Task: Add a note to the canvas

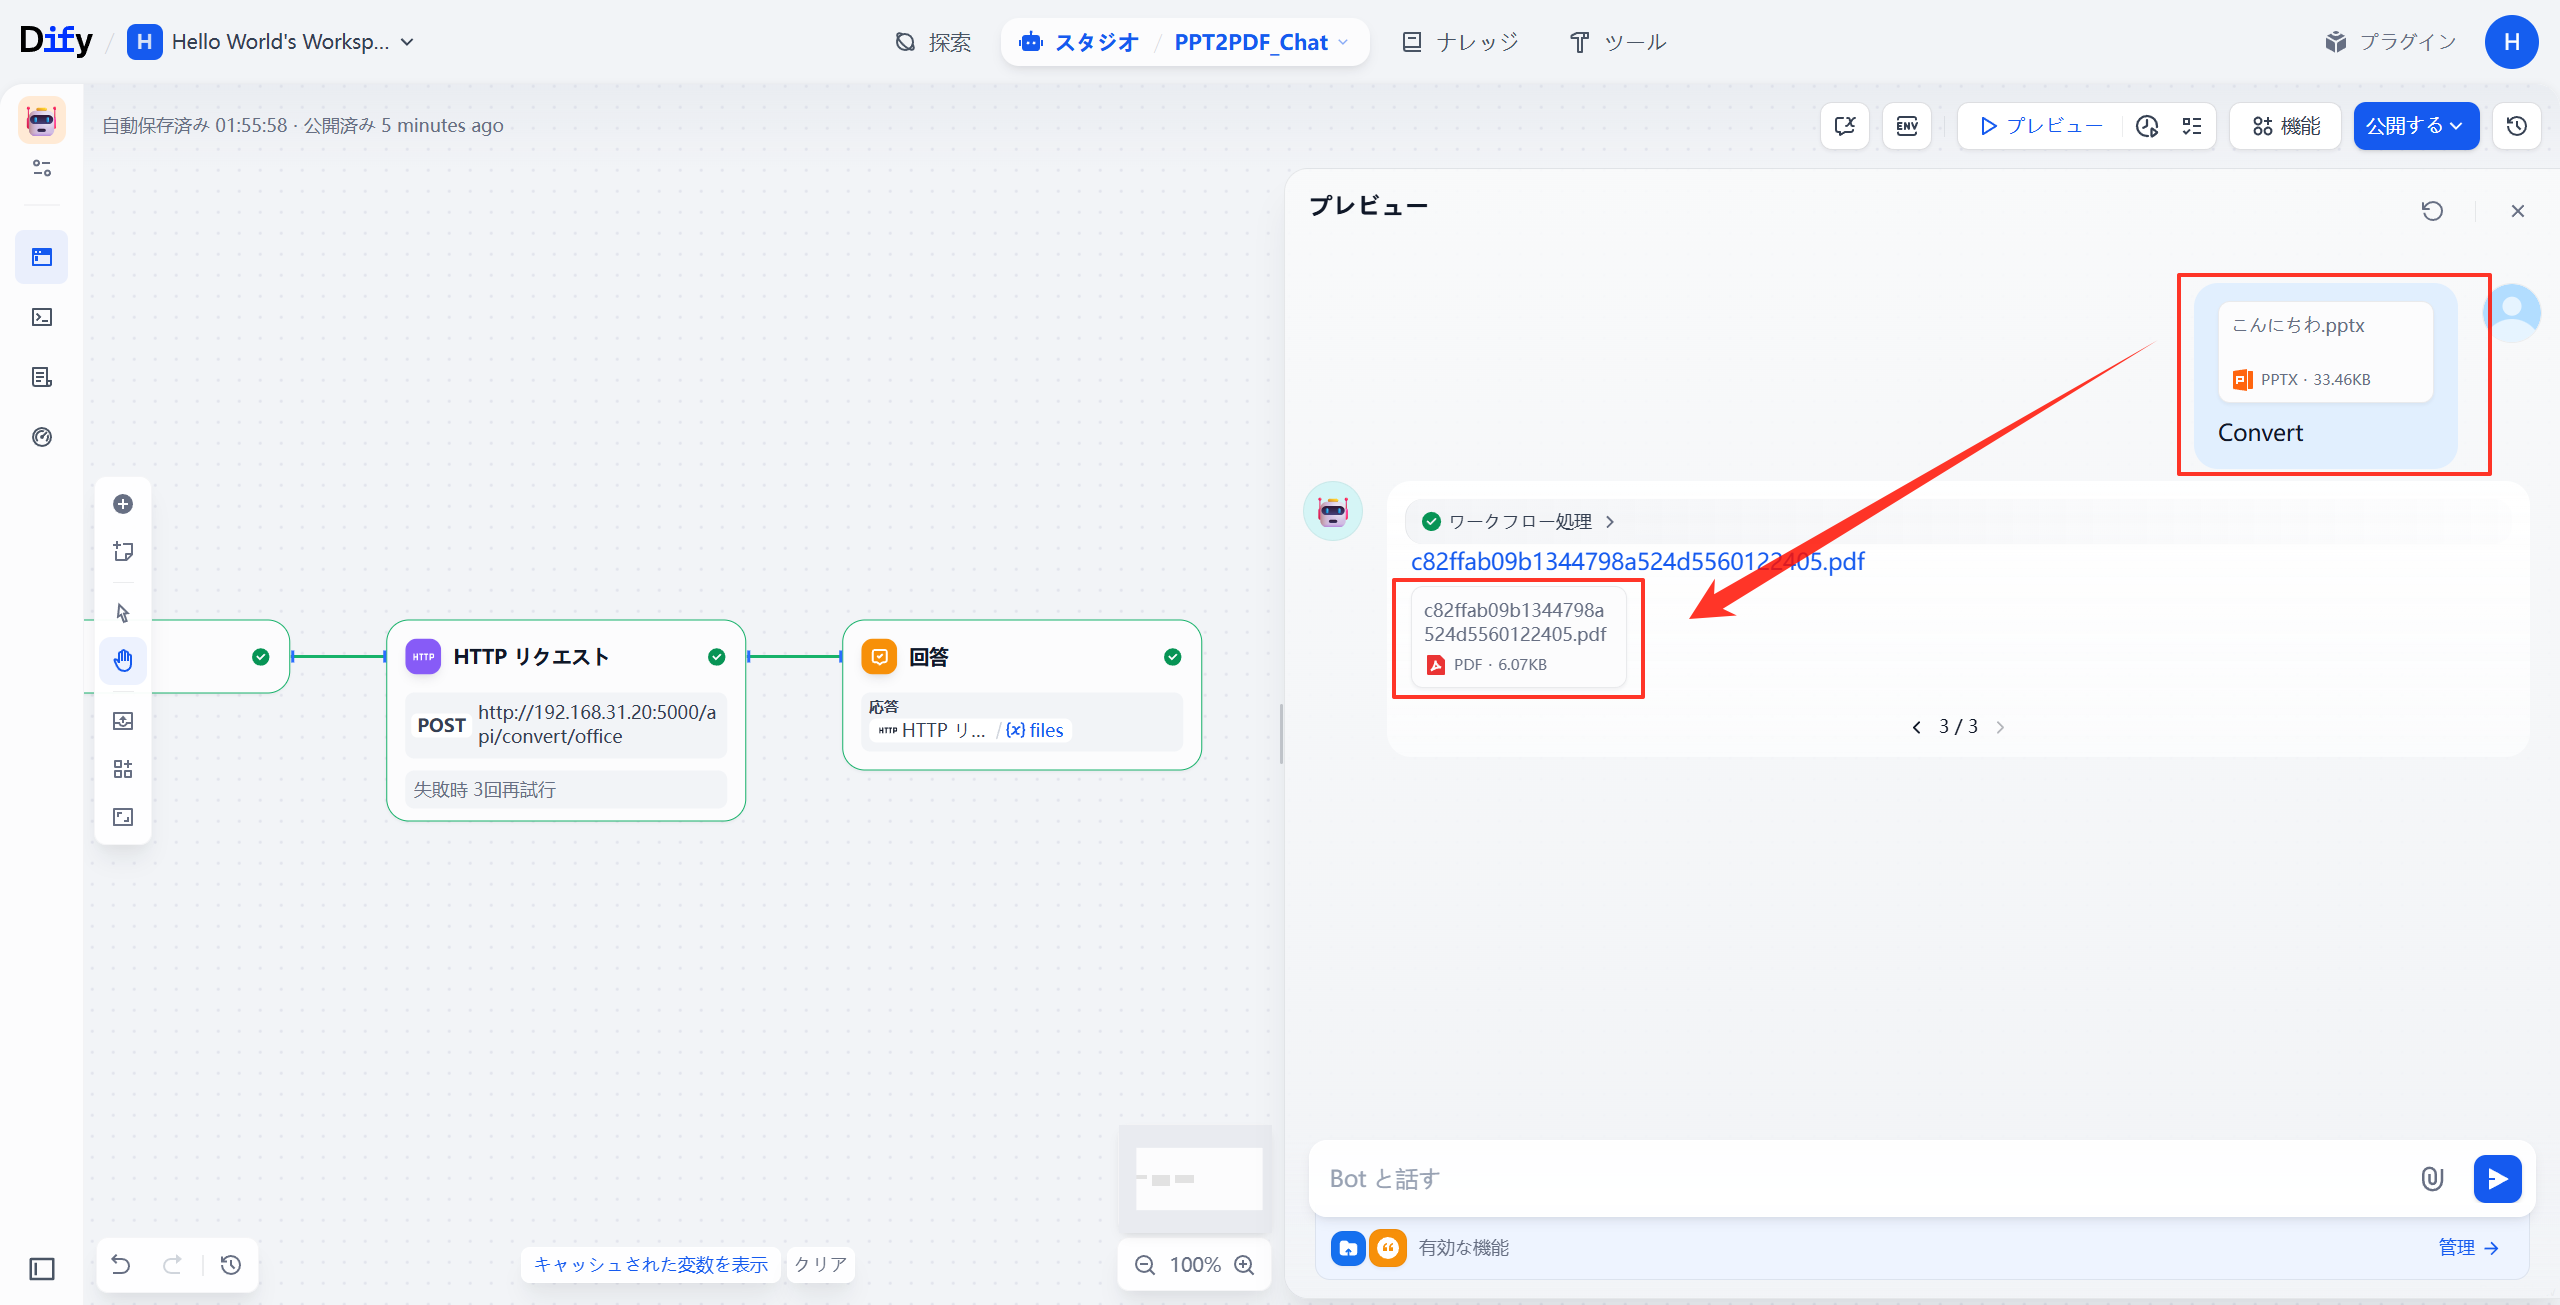Action: [123, 552]
